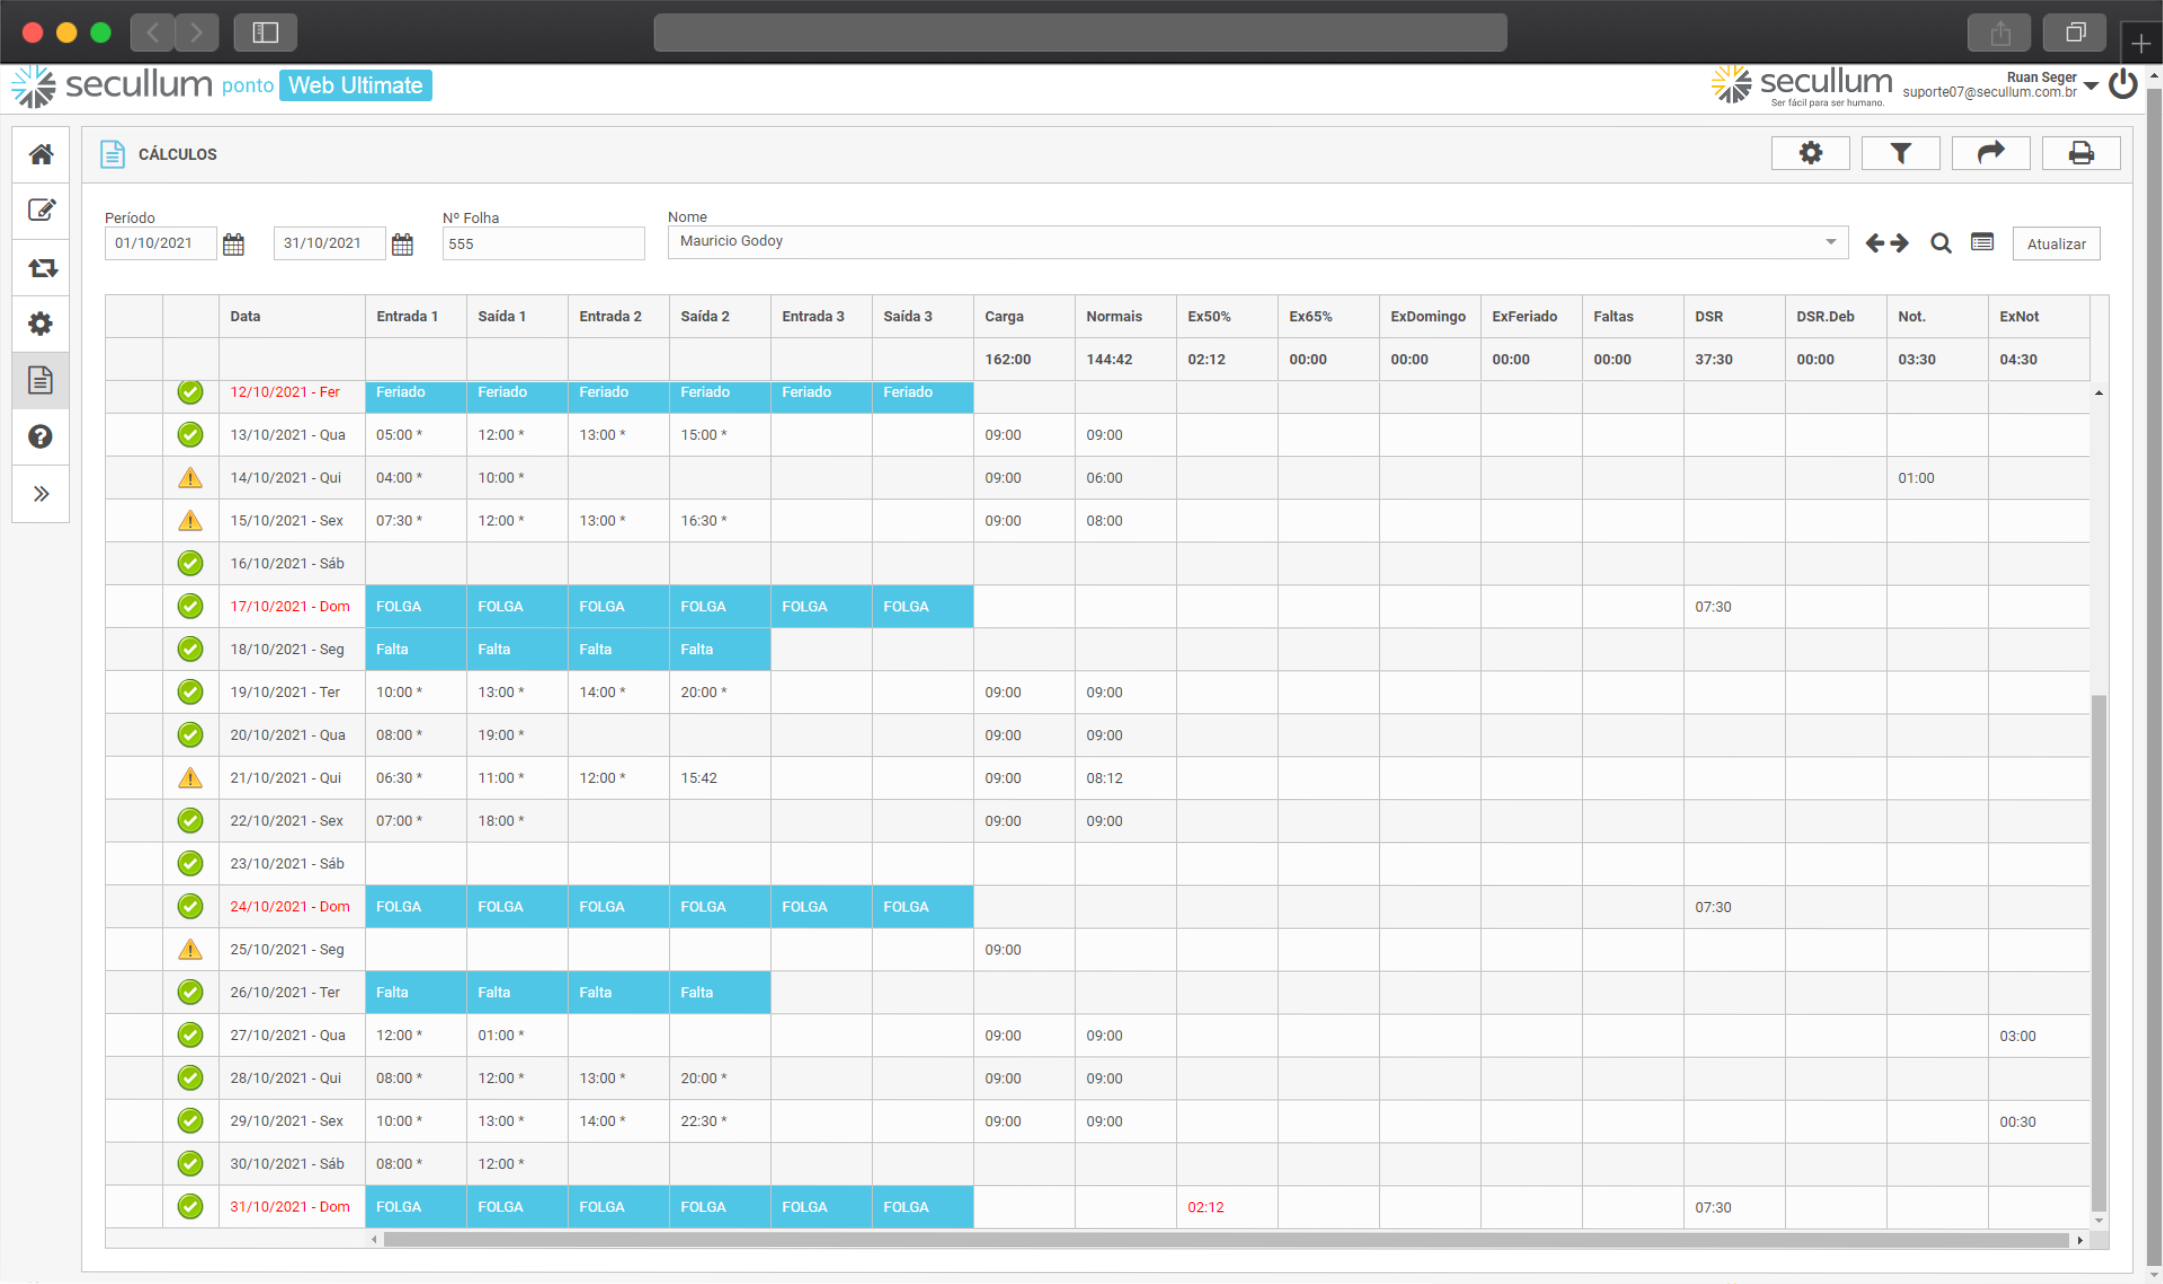Click the Atualizar button
Image resolution: width=2163 pixels, height=1284 pixels.
coord(2056,244)
